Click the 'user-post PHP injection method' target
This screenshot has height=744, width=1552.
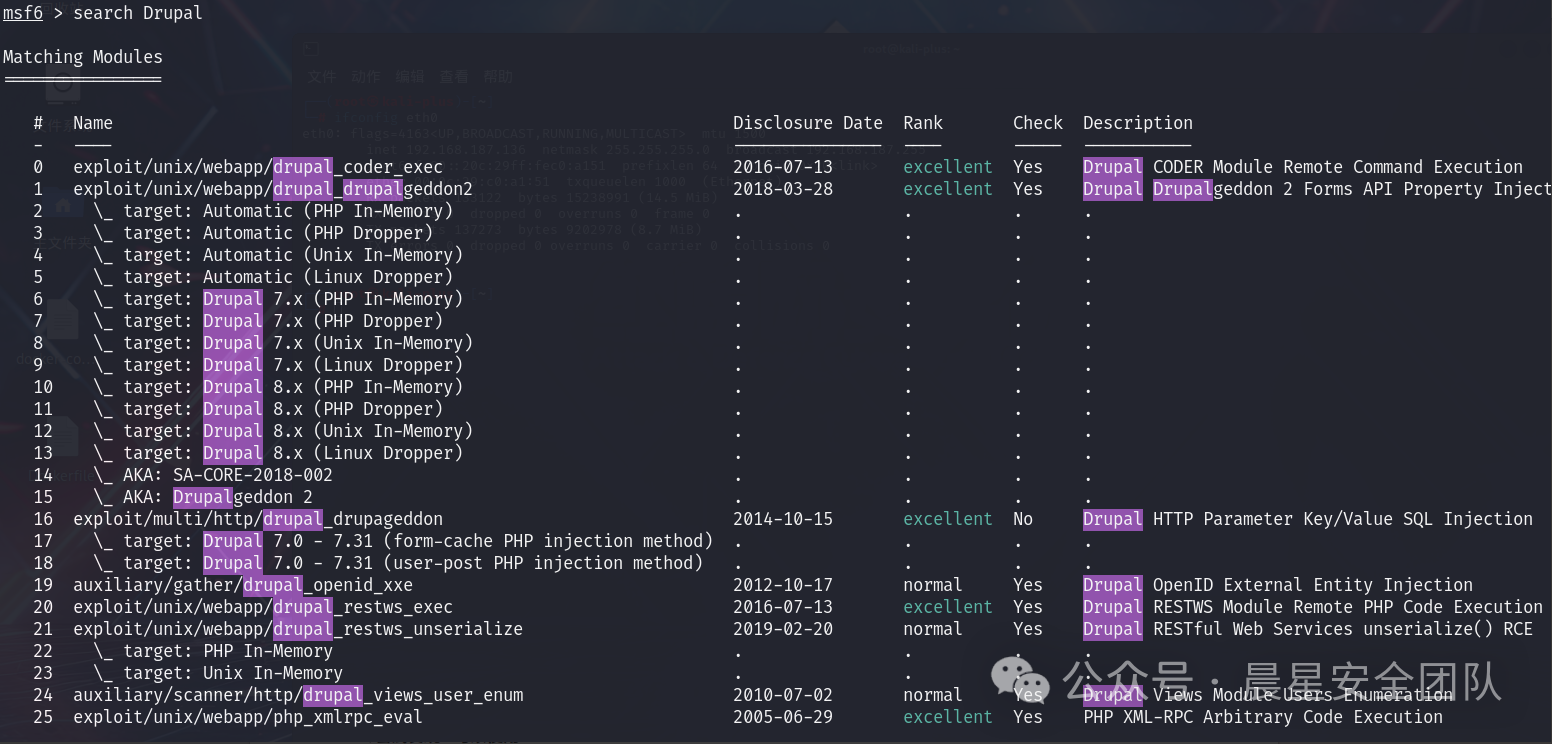pyautogui.click(x=398, y=563)
